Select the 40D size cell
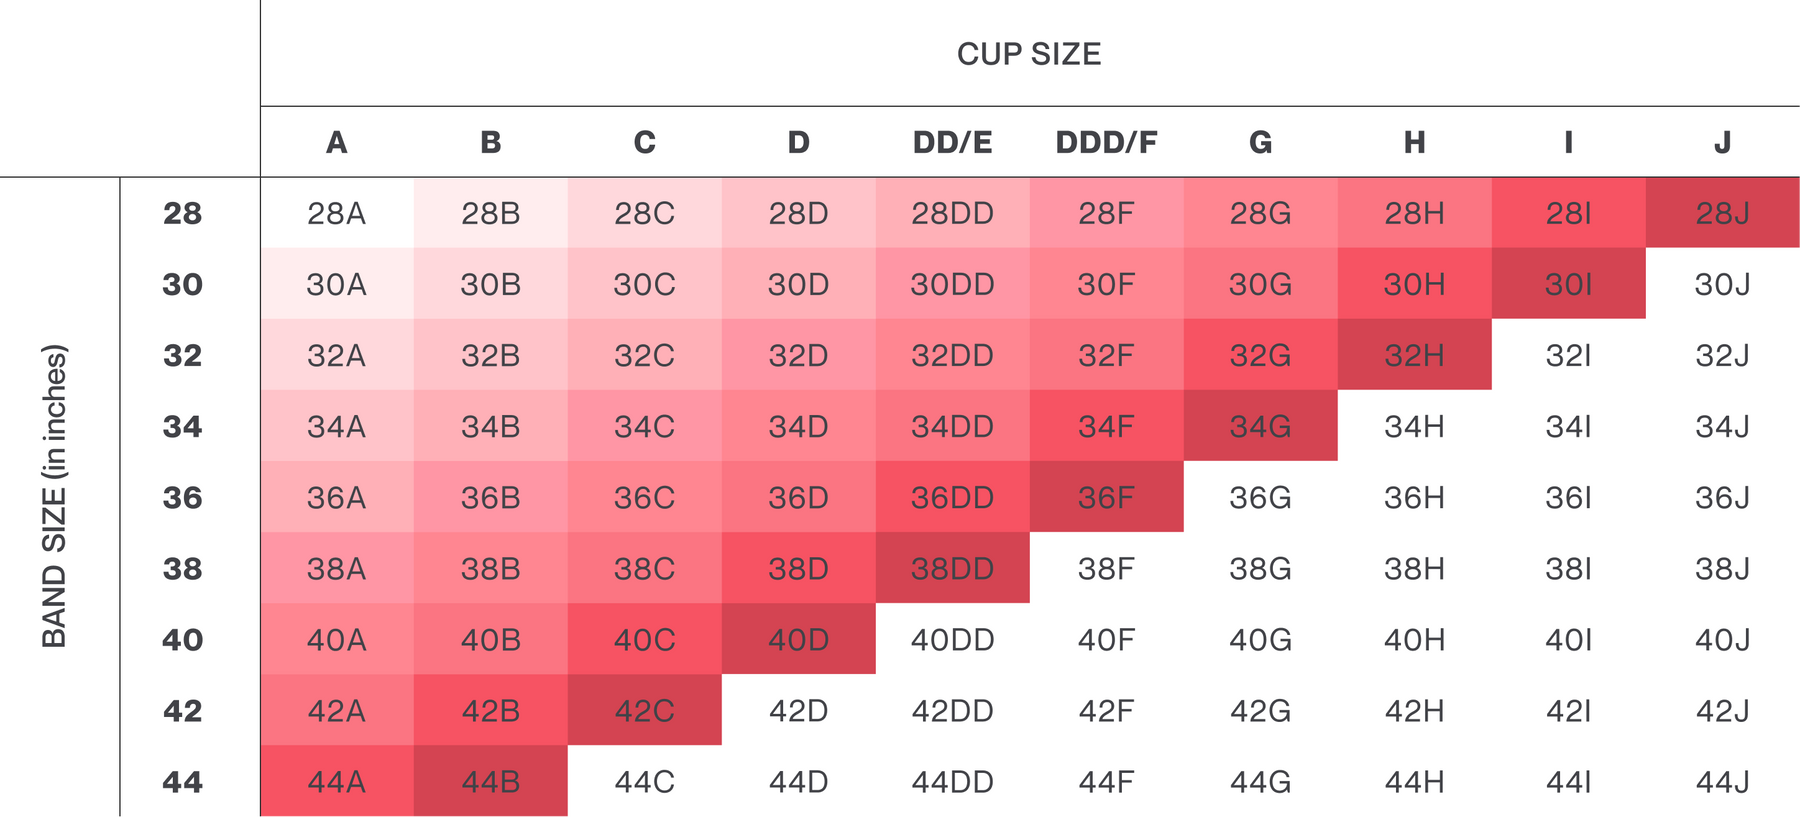Viewport: 1800px width, 817px height. [x=798, y=640]
